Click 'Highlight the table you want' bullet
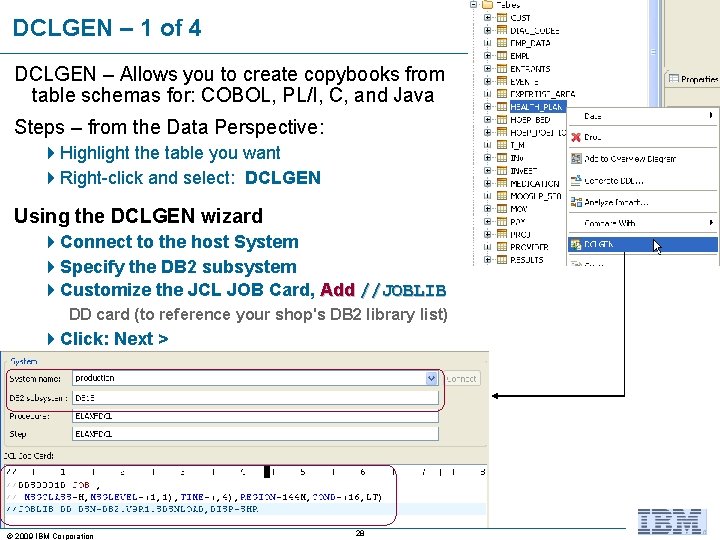The height and width of the screenshot is (540, 720). click(170, 153)
